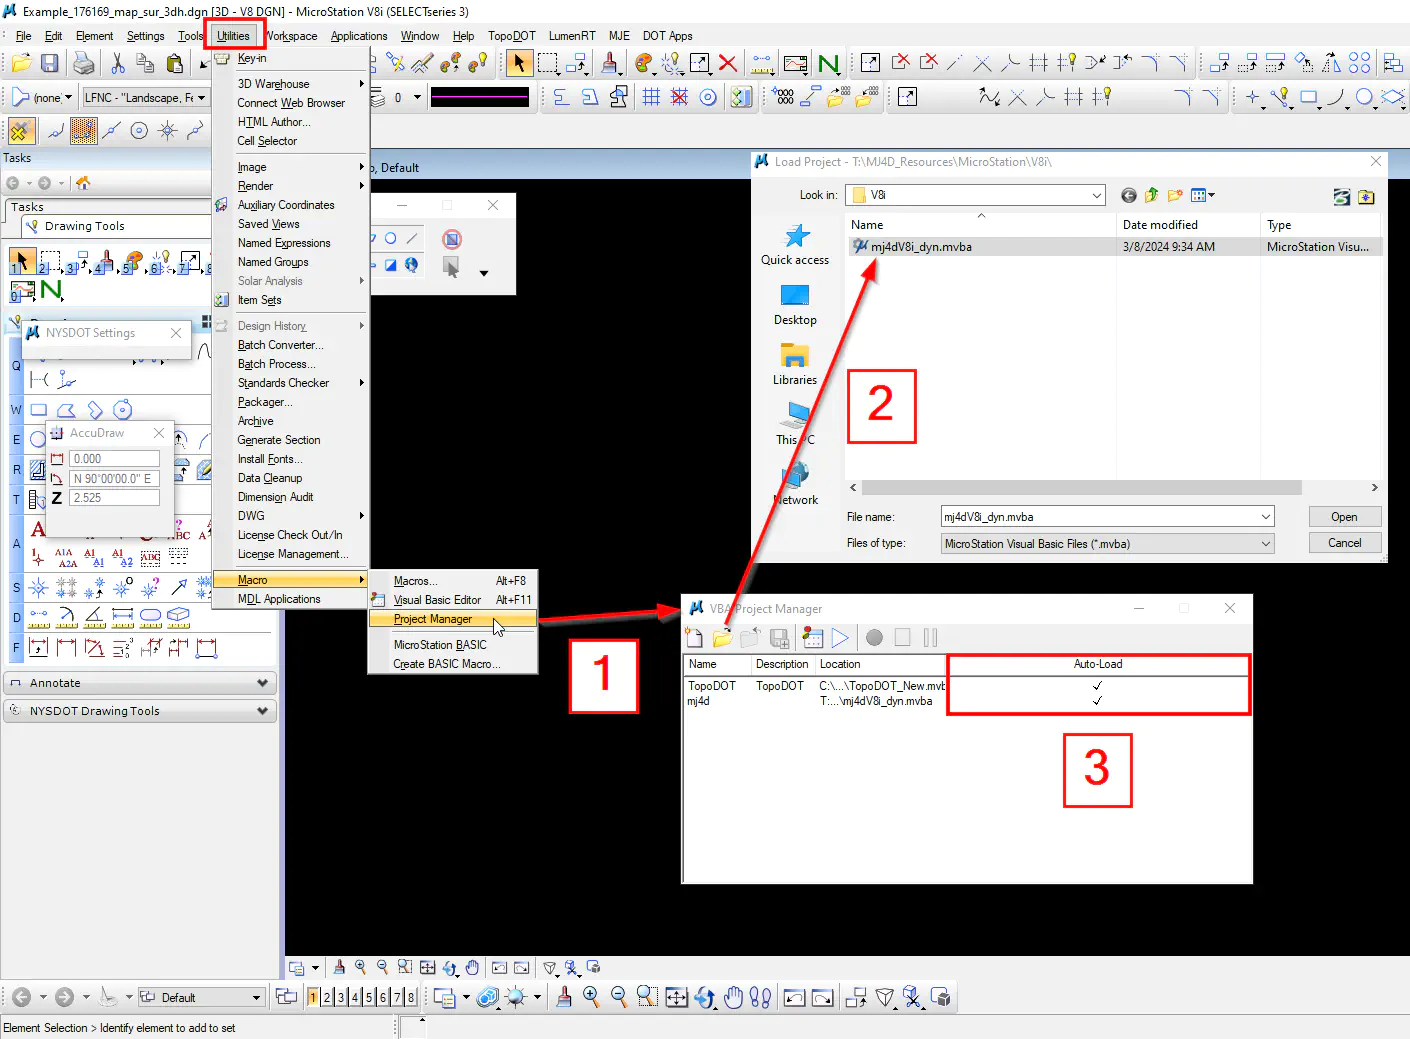The height and width of the screenshot is (1039, 1410).
Task: Toggle view 5 button in view groups toolbar
Action: click(369, 997)
